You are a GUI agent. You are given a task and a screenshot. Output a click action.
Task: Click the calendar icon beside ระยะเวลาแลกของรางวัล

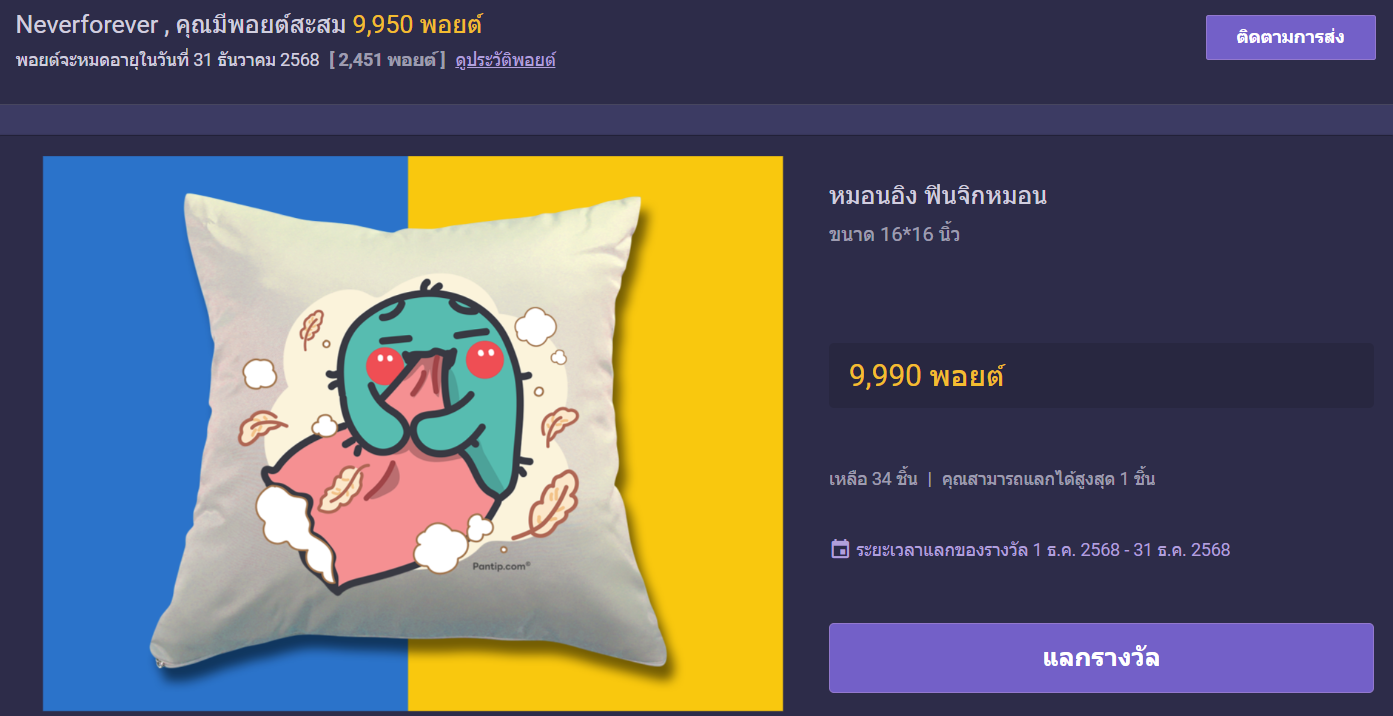(x=840, y=549)
